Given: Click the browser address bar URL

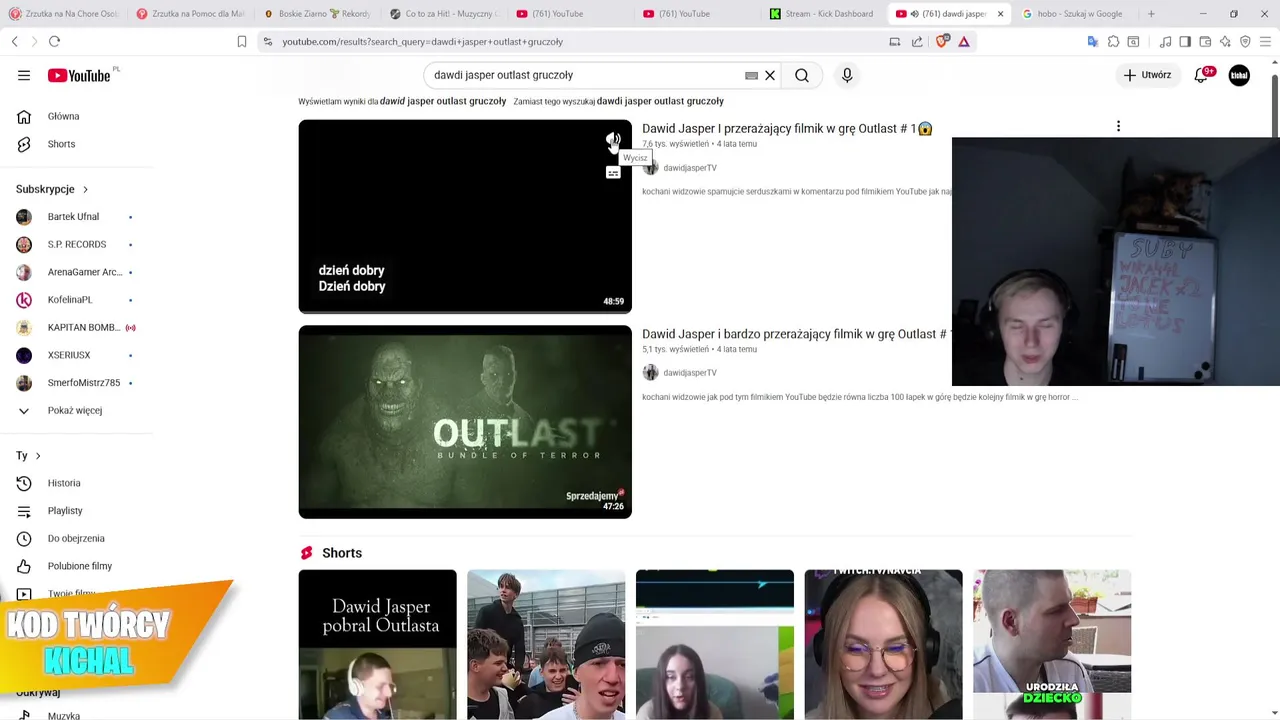Looking at the screenshot, I should 423,42.
